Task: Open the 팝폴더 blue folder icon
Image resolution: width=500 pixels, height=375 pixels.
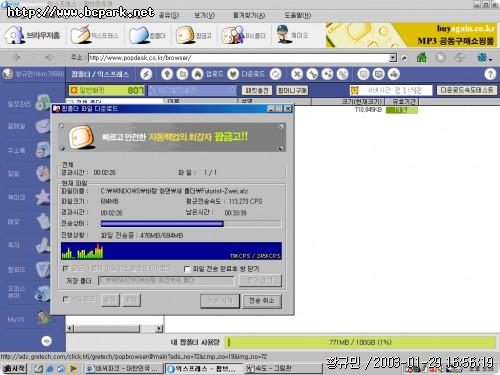Action: coord(139,35)
